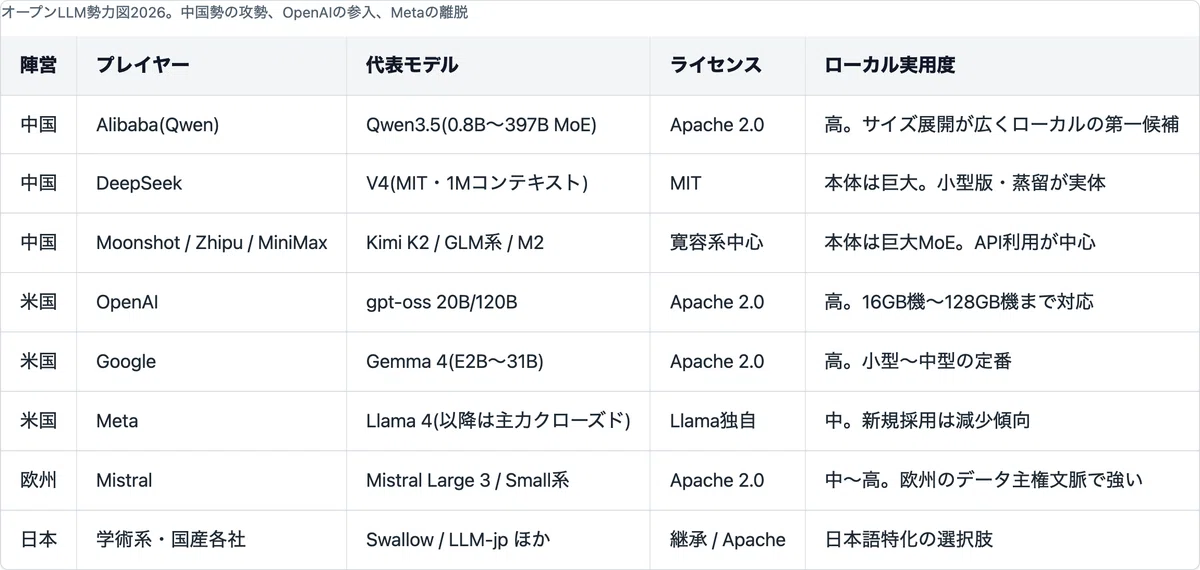Click the 陣営 column header

tap(39, 65)
